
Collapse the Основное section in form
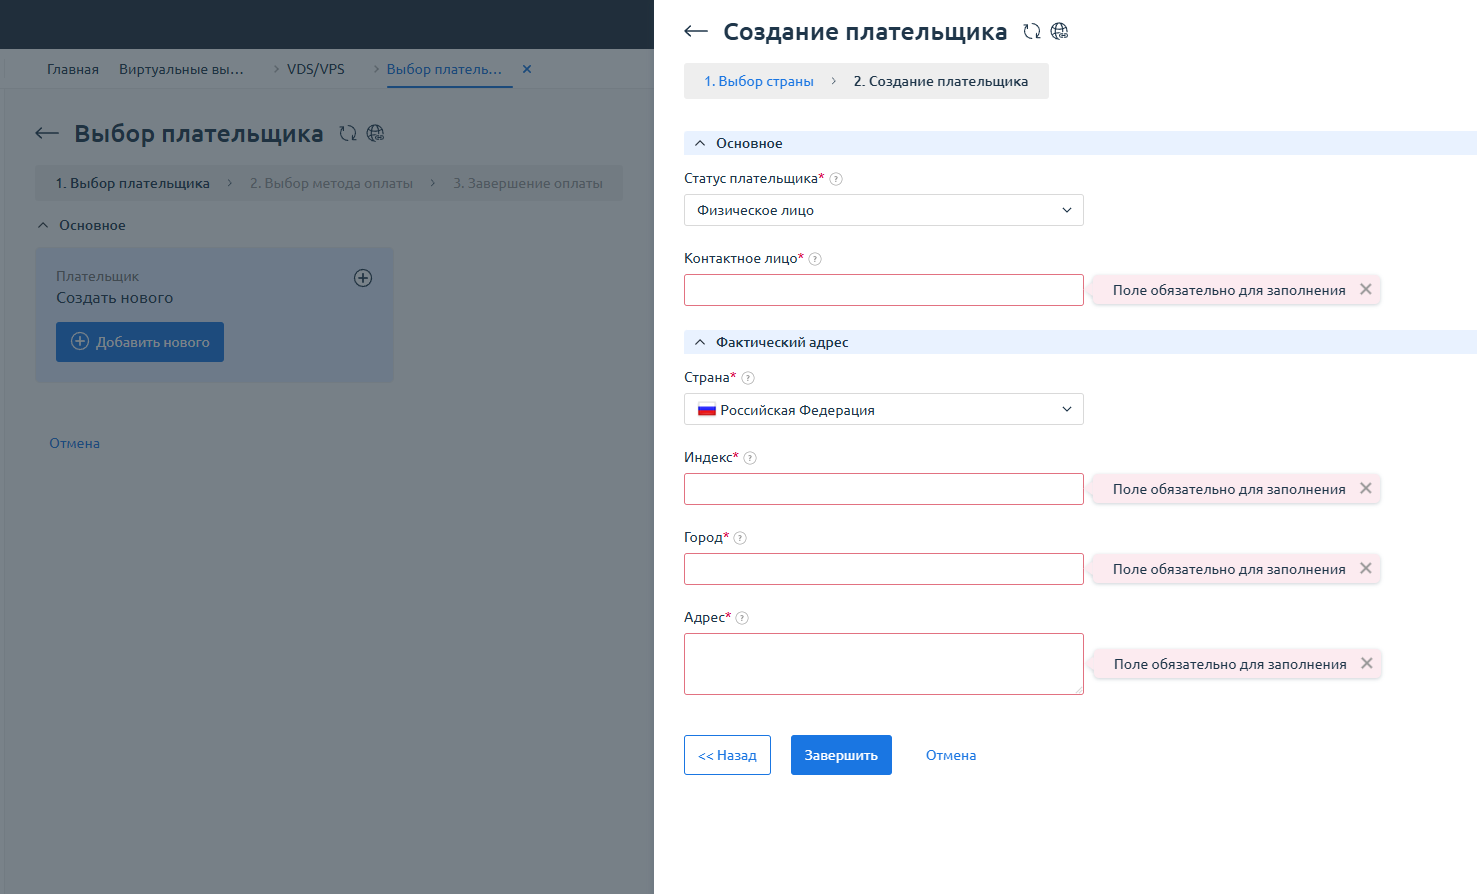[x=700, y=144]
